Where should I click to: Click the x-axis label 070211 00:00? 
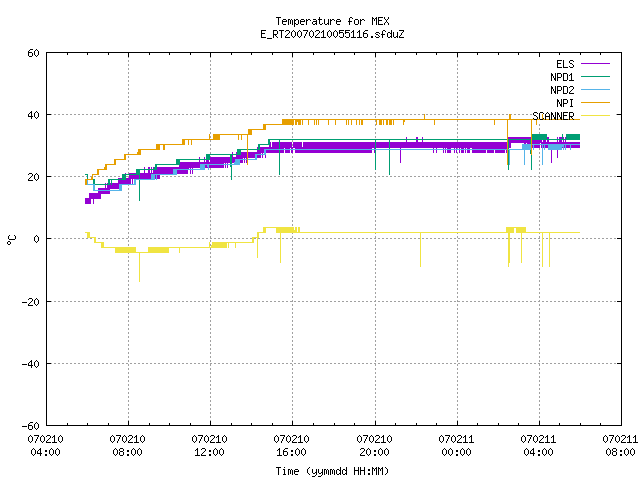pos(456,446)
